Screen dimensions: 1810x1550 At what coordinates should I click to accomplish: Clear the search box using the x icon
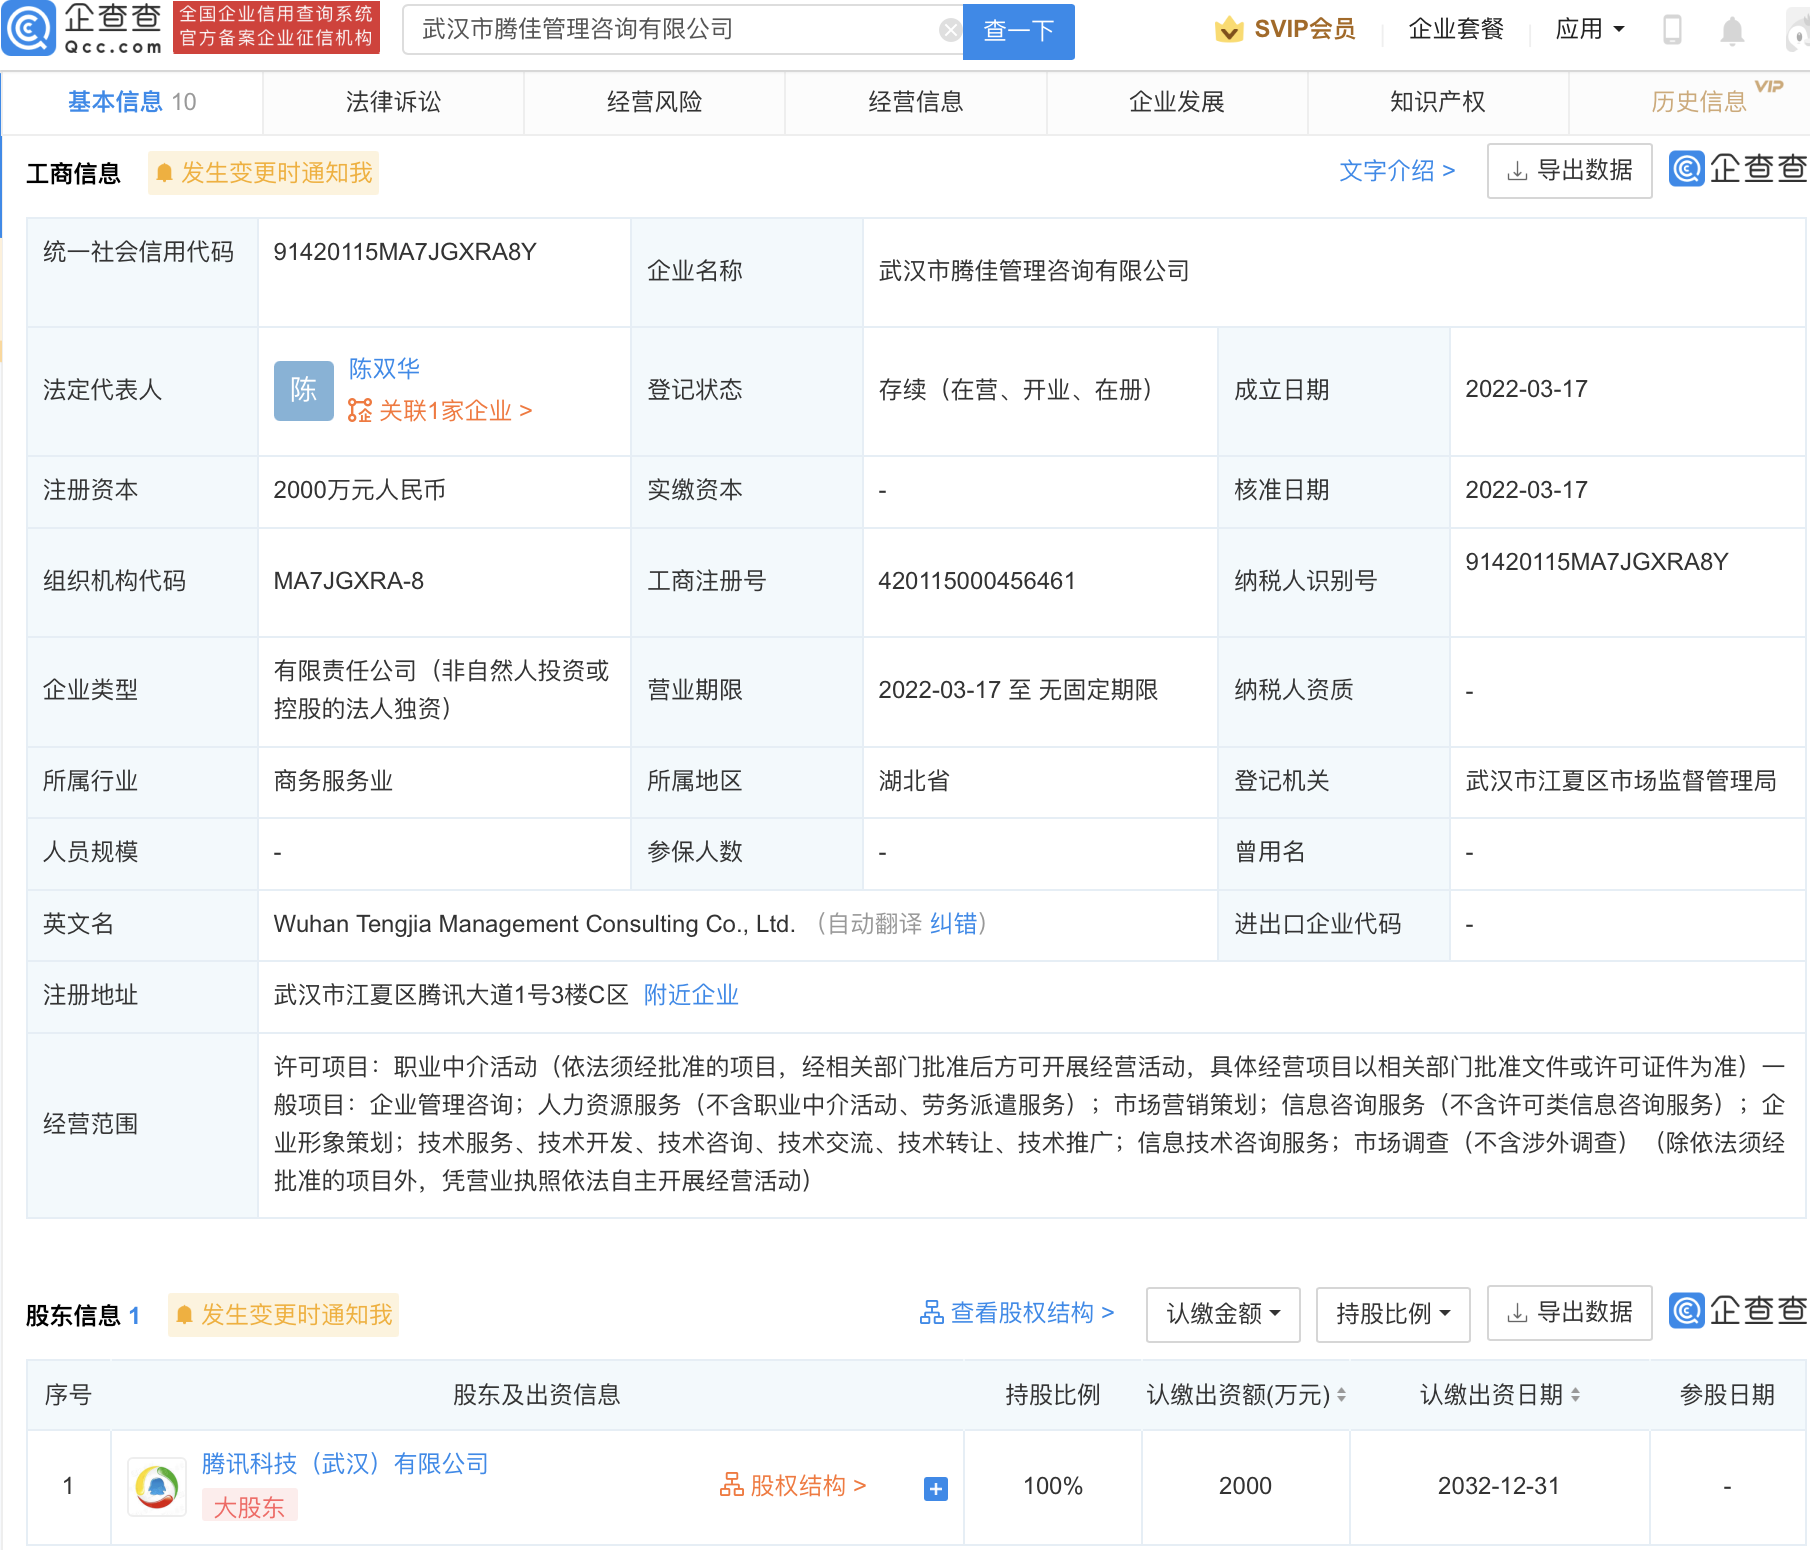(x=949, y=29)
